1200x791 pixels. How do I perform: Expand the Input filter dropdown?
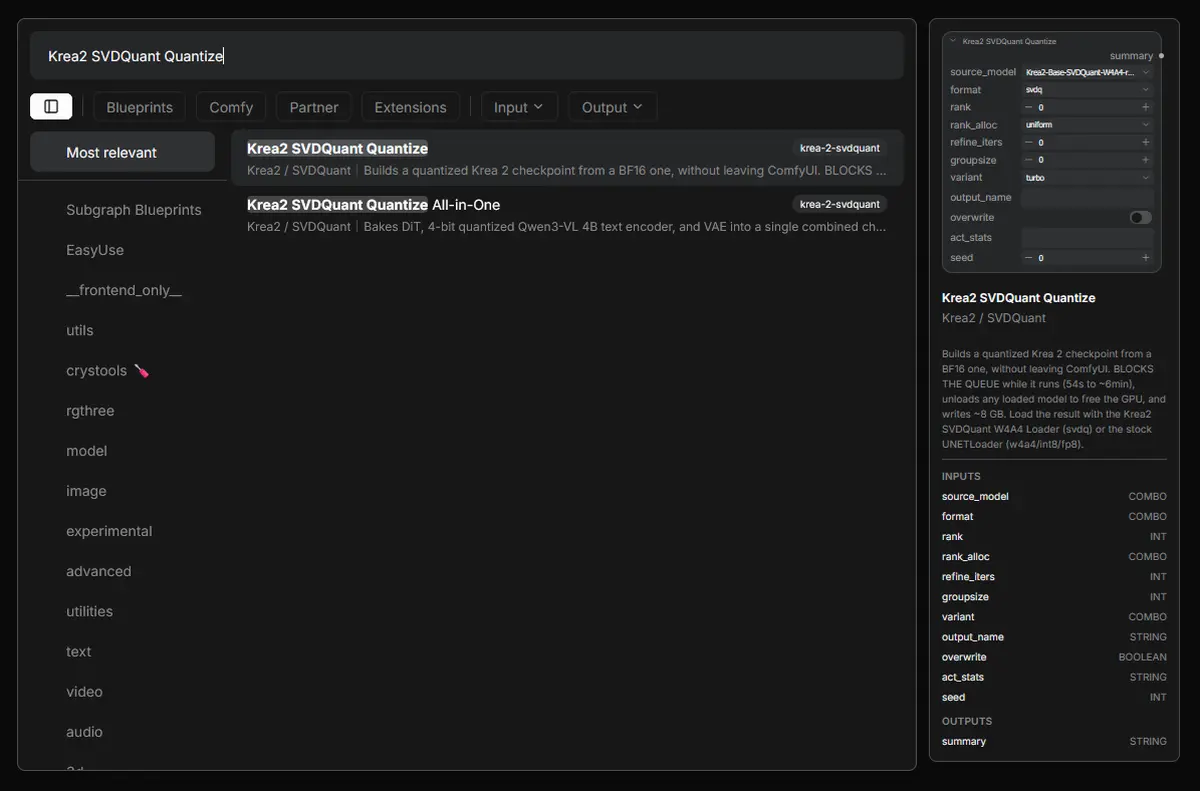coord(518,107)
